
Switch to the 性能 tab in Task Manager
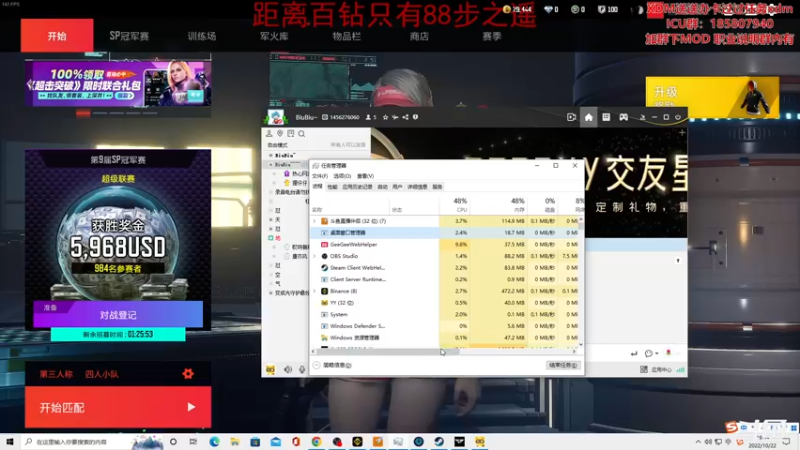(x=333, y=187)
